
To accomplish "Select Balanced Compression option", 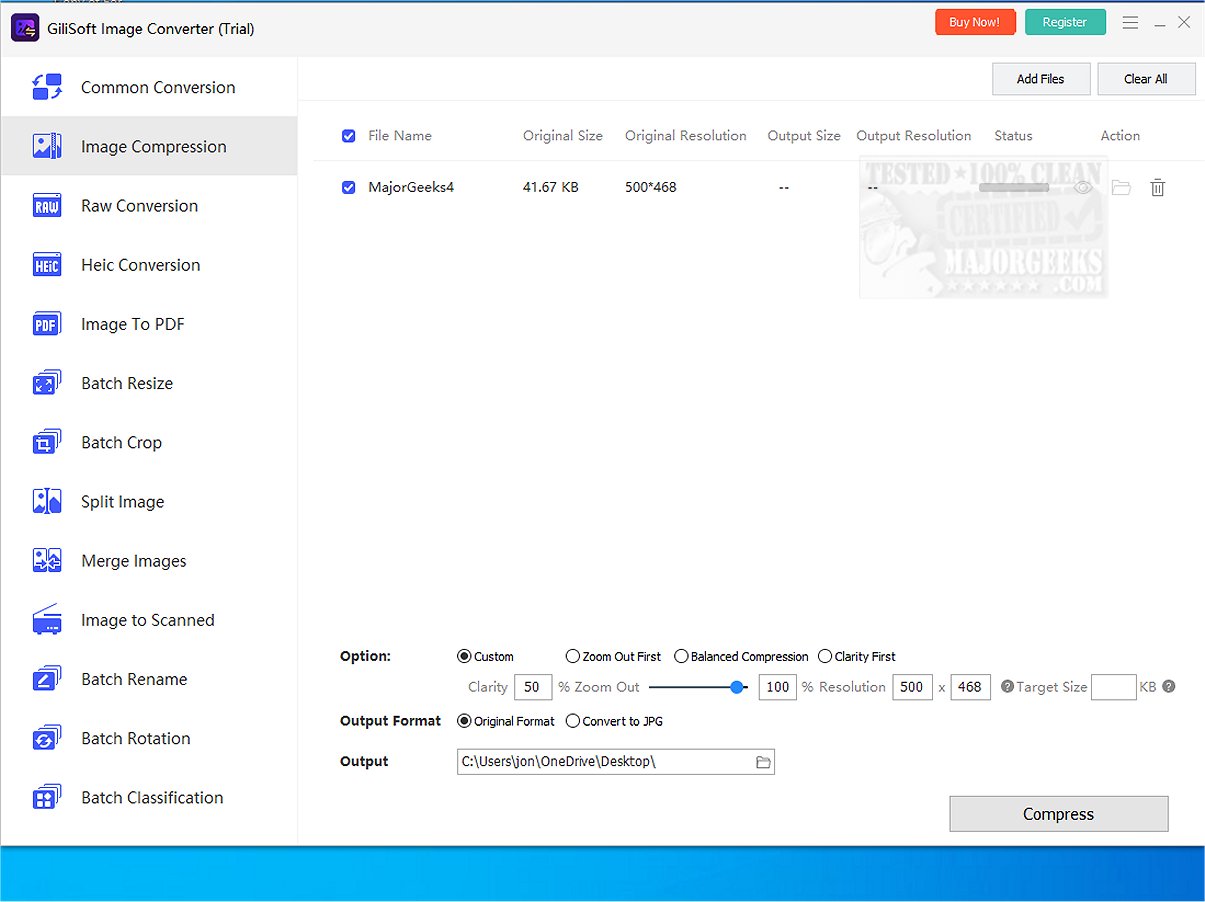I will tap(681, 657).
